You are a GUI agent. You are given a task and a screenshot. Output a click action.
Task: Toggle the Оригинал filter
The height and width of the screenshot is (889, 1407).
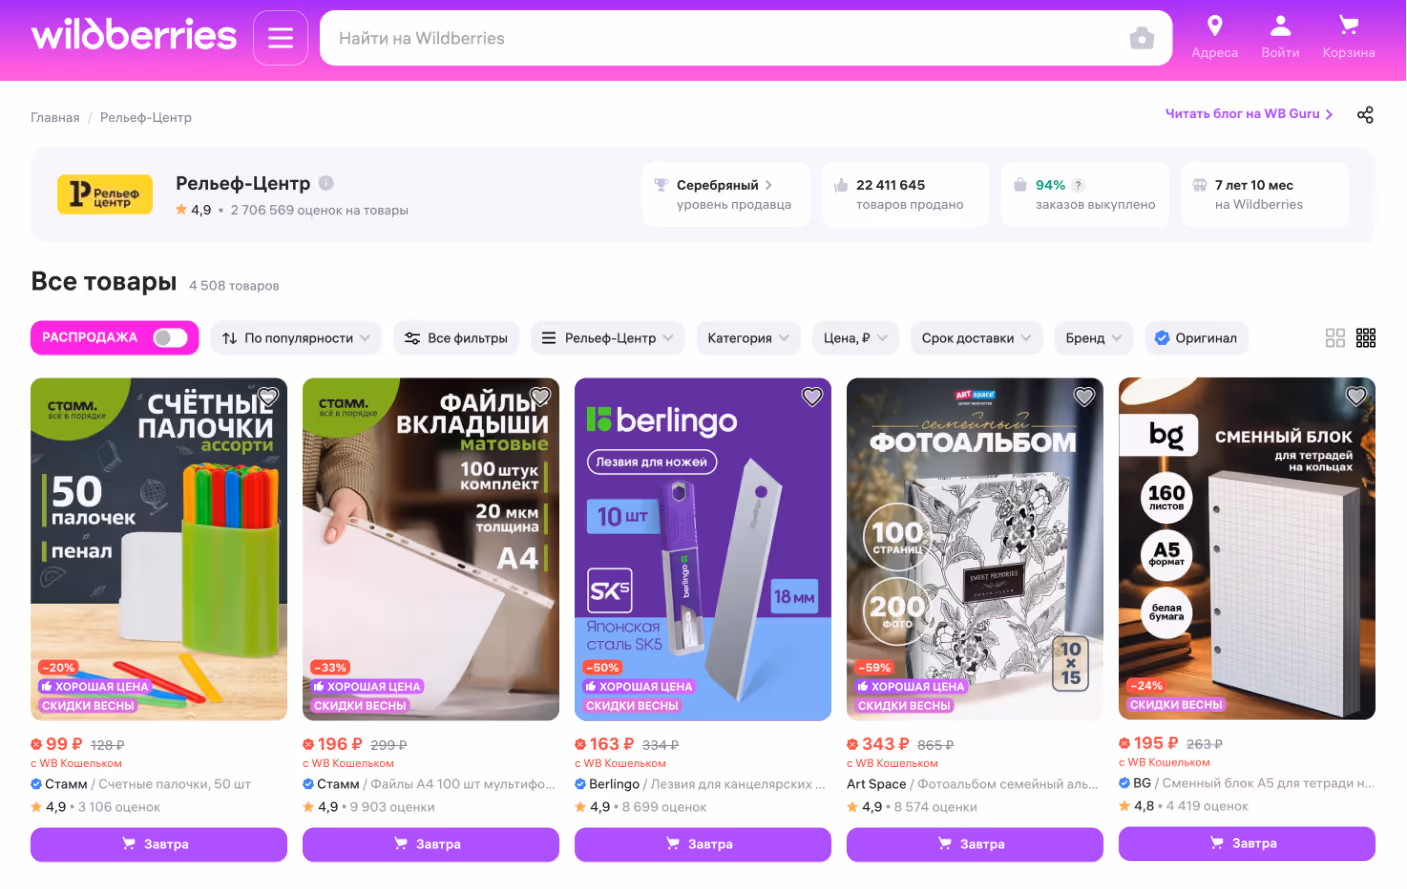(x=1196, y=338)
